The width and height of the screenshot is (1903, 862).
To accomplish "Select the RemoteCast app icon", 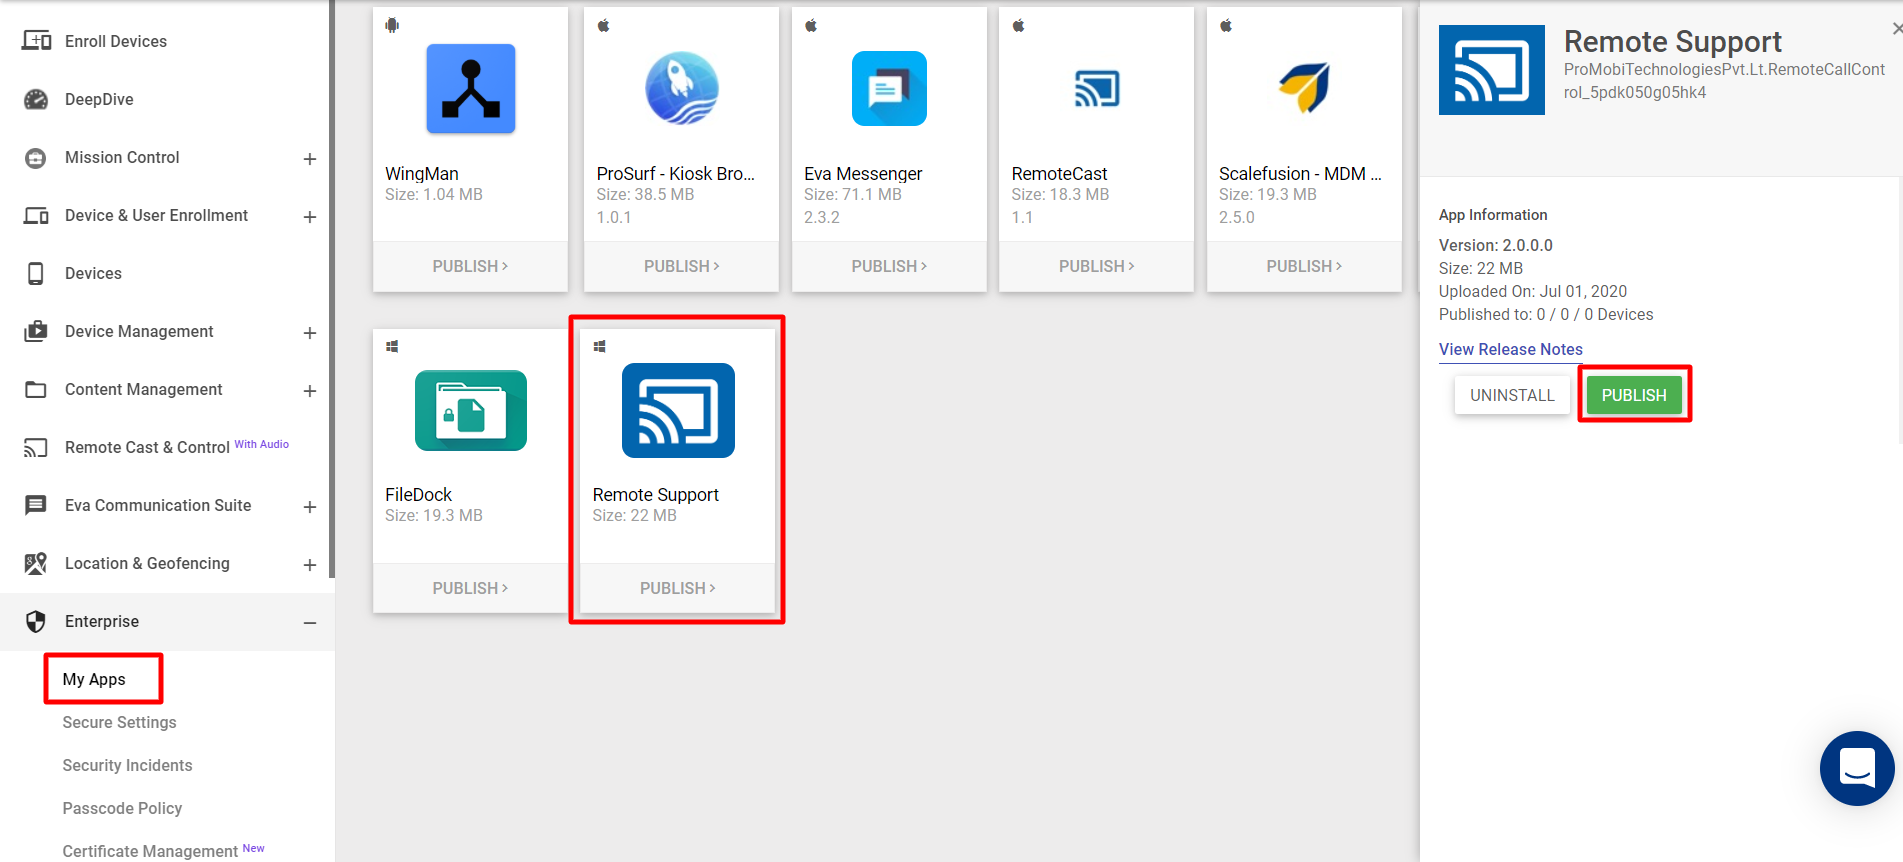I will (1097, 89).
